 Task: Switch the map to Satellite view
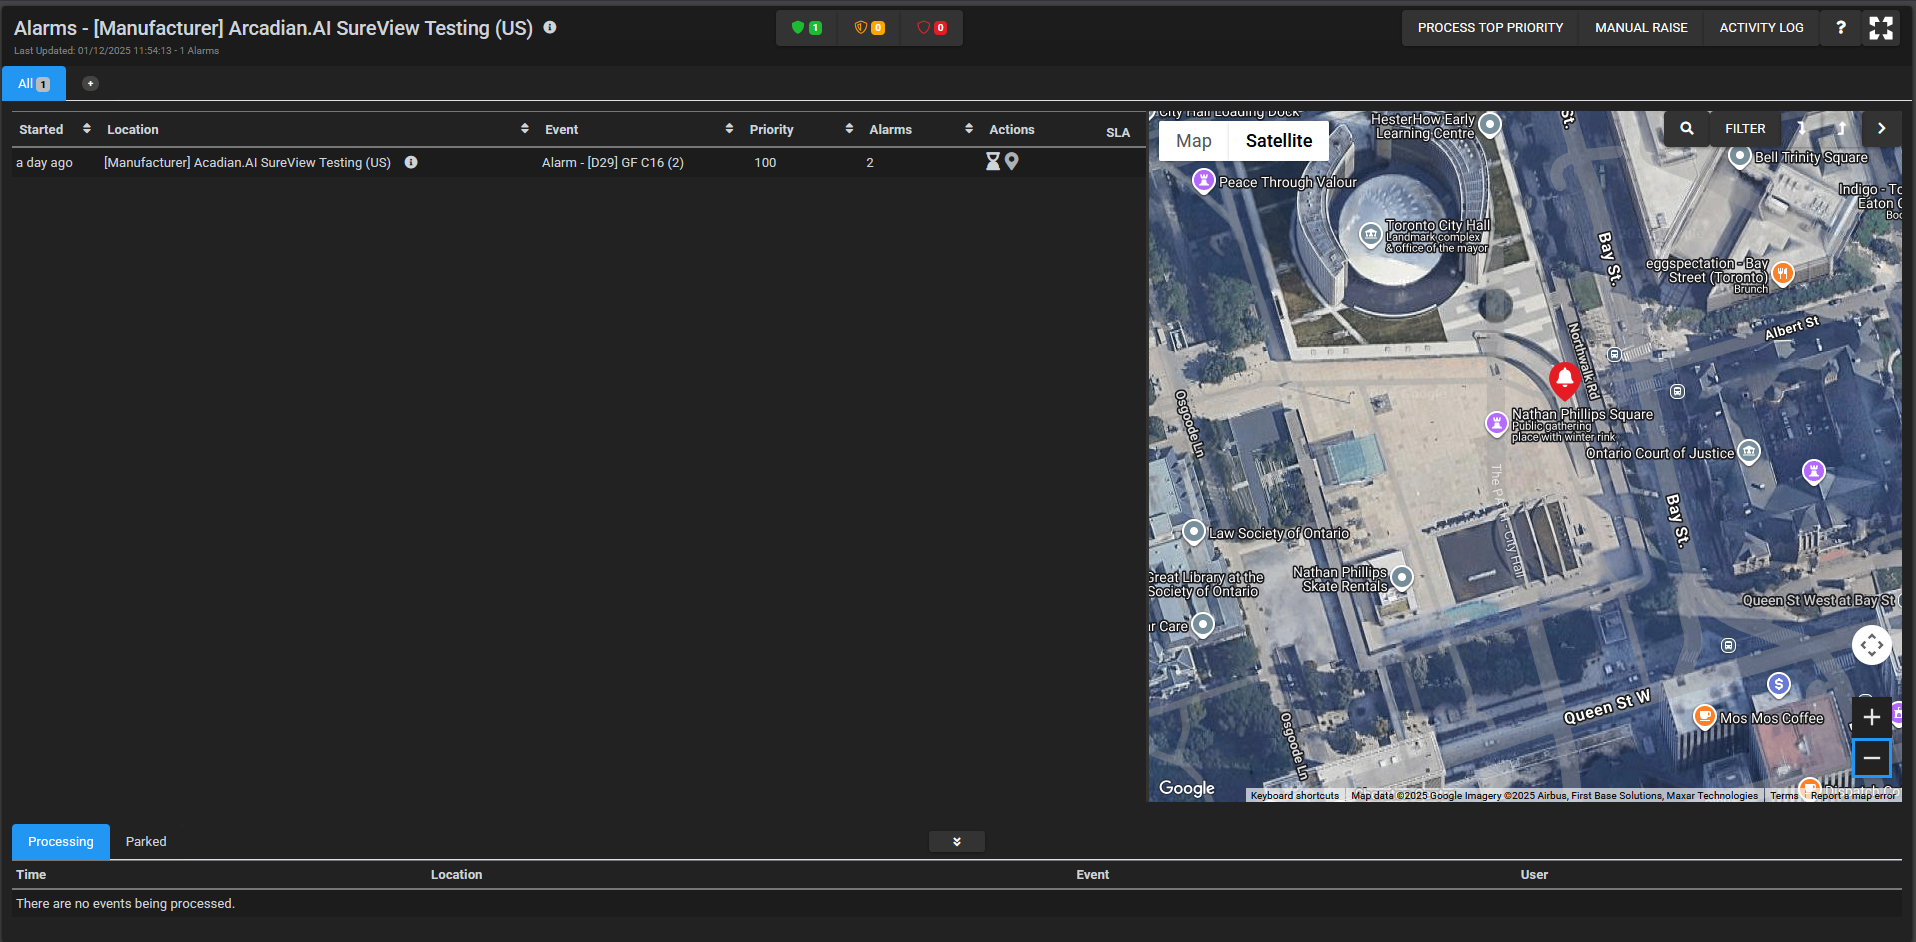(1278, 140)
